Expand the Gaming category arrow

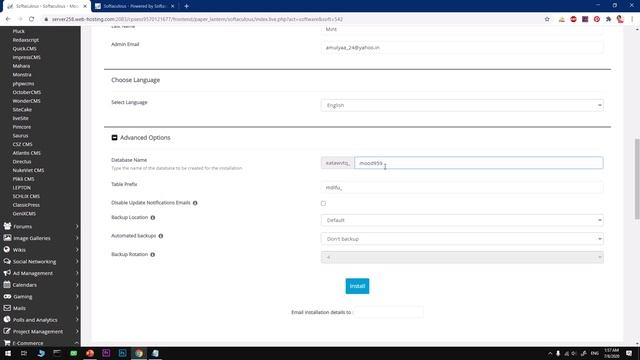[x=77, y=296]
